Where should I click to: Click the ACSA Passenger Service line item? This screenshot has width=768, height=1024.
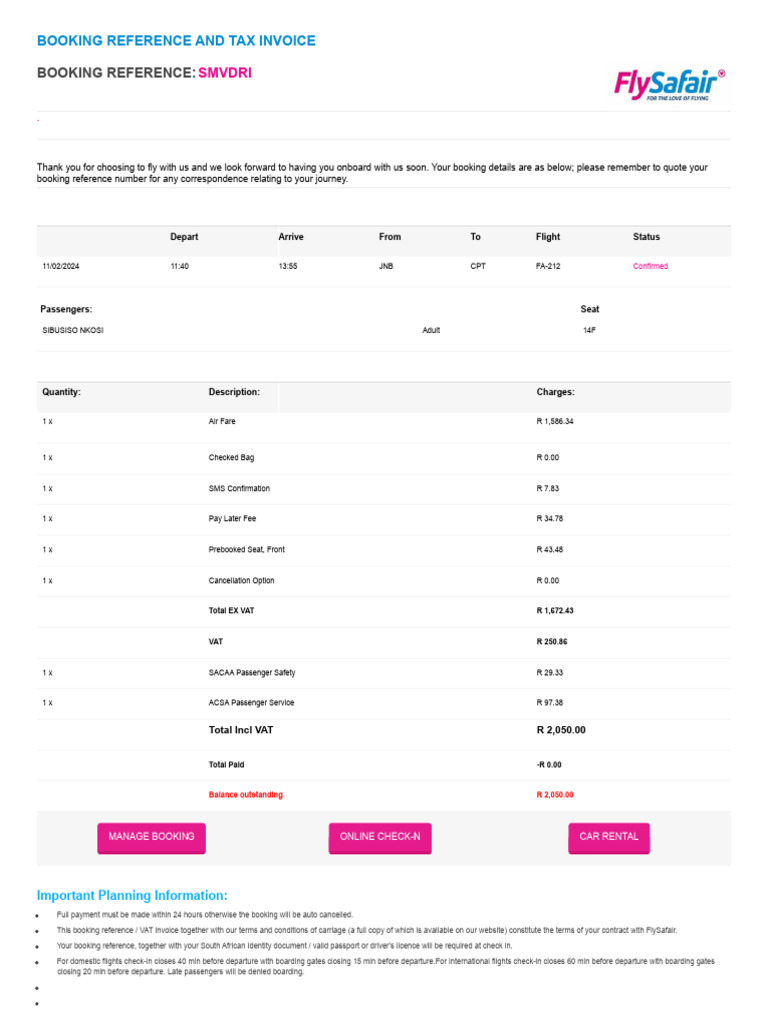(x=251, y=703)
